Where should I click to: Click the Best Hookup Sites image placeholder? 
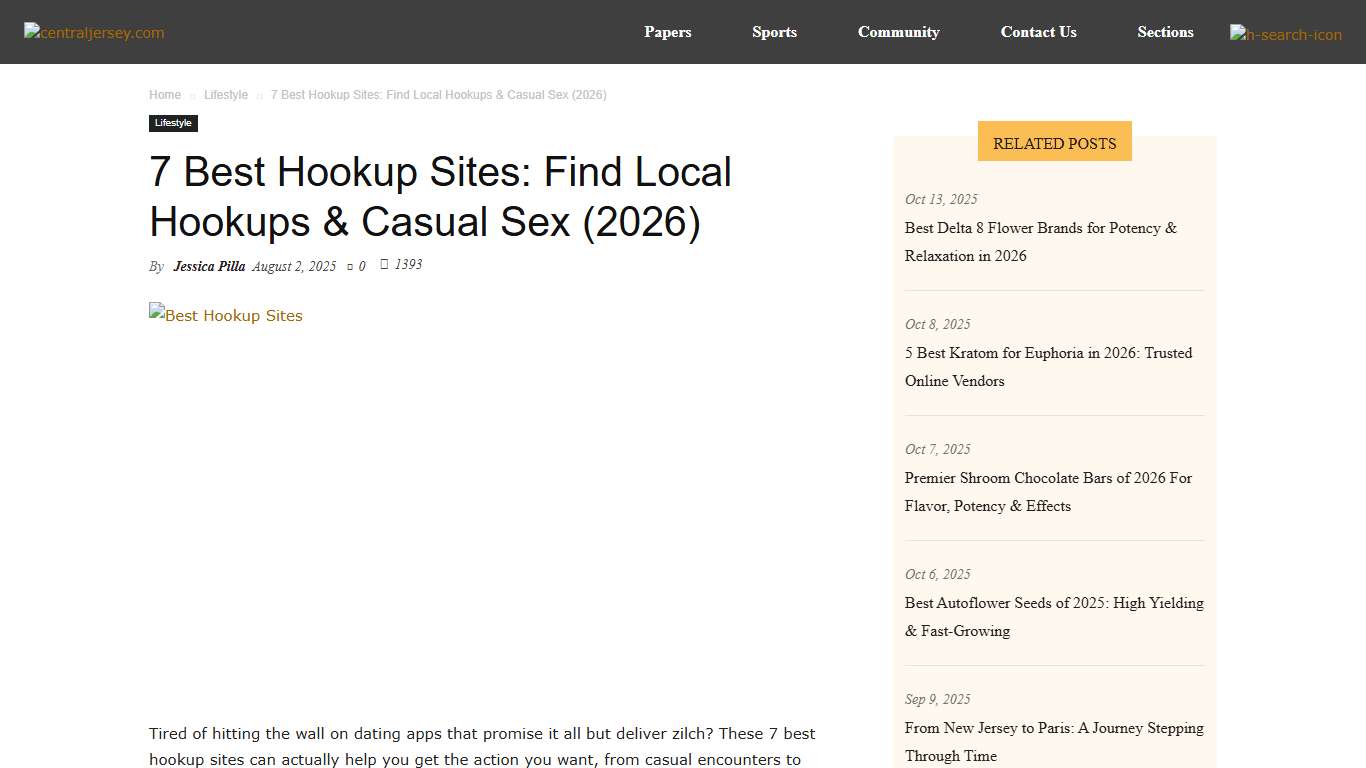(225, 315)
